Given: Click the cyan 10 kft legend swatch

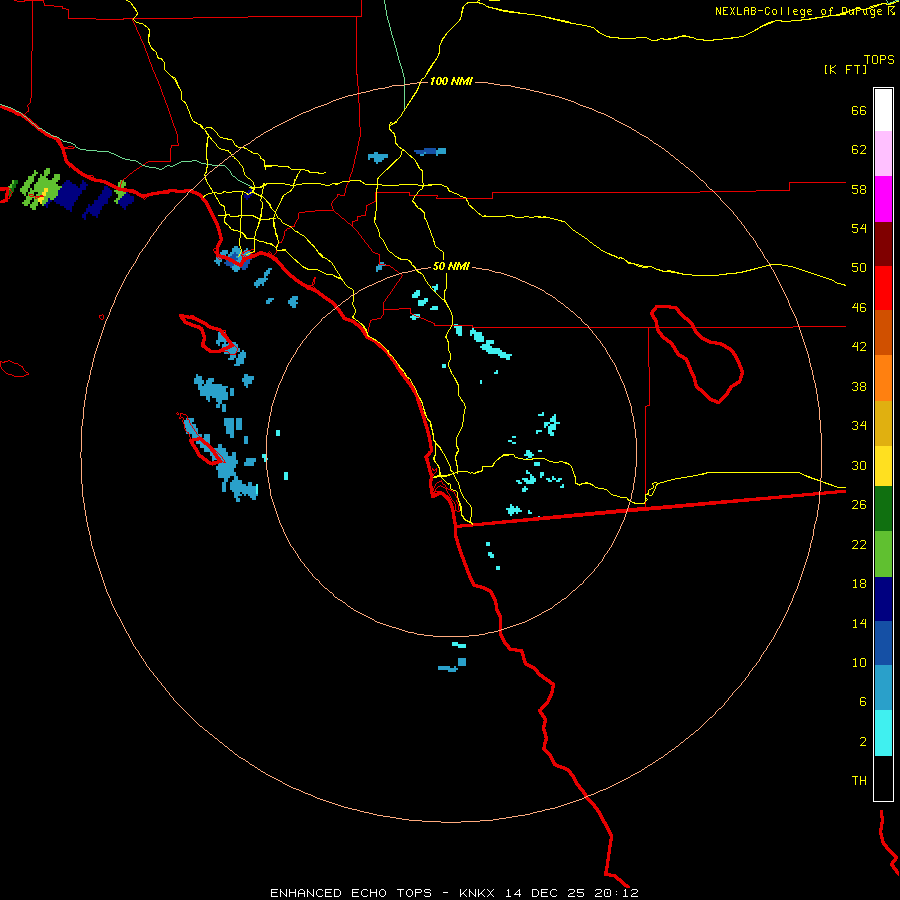Looking at the screenshot, I should tap(883, 733).
